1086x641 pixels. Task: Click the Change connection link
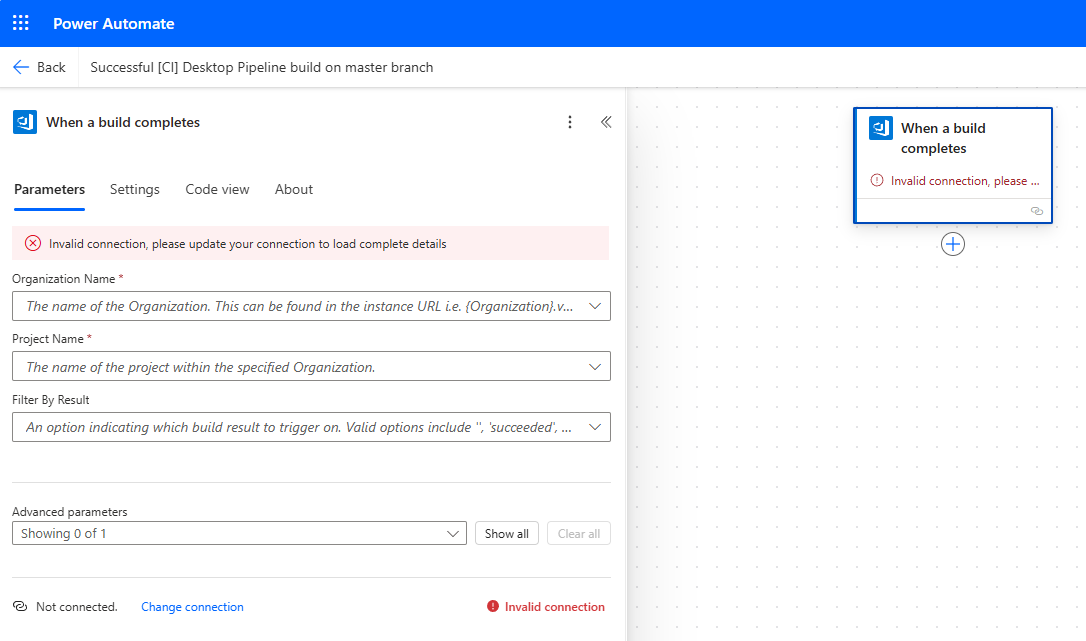[x=192, y=607]
